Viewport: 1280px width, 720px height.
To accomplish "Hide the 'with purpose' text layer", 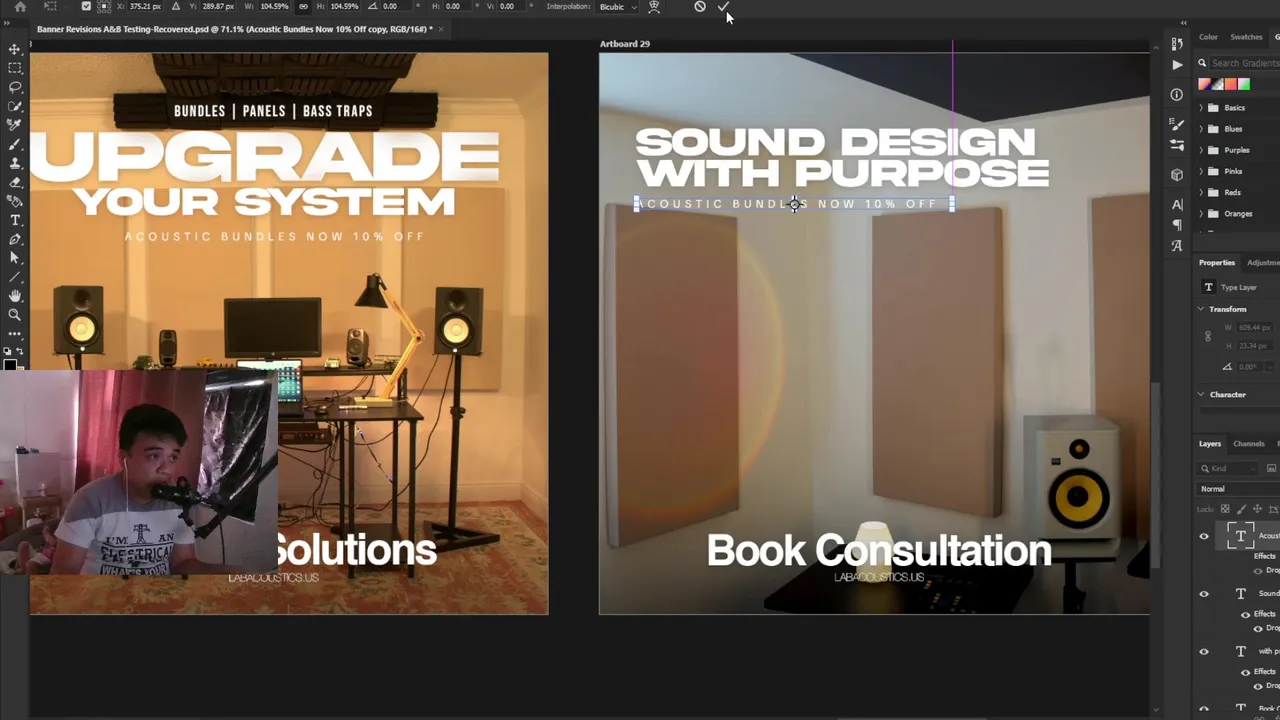I will (x=1204, y=652).
